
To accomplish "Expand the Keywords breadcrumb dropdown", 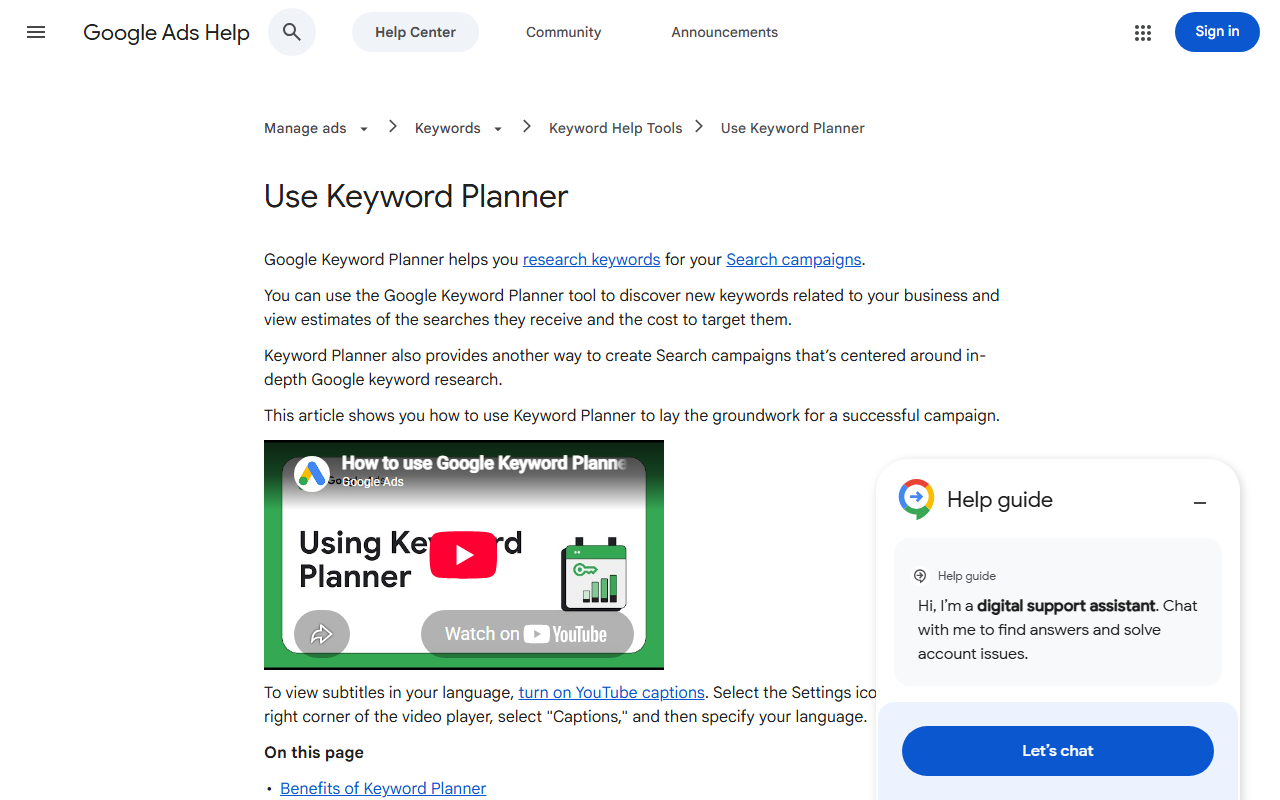I will click(498, 129).
